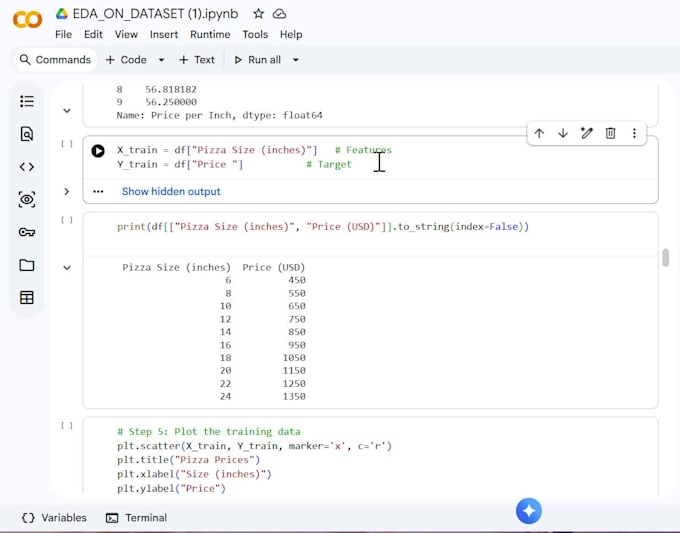Open the File menu
This screenshot has height=533, width=680.
(63, 34)
